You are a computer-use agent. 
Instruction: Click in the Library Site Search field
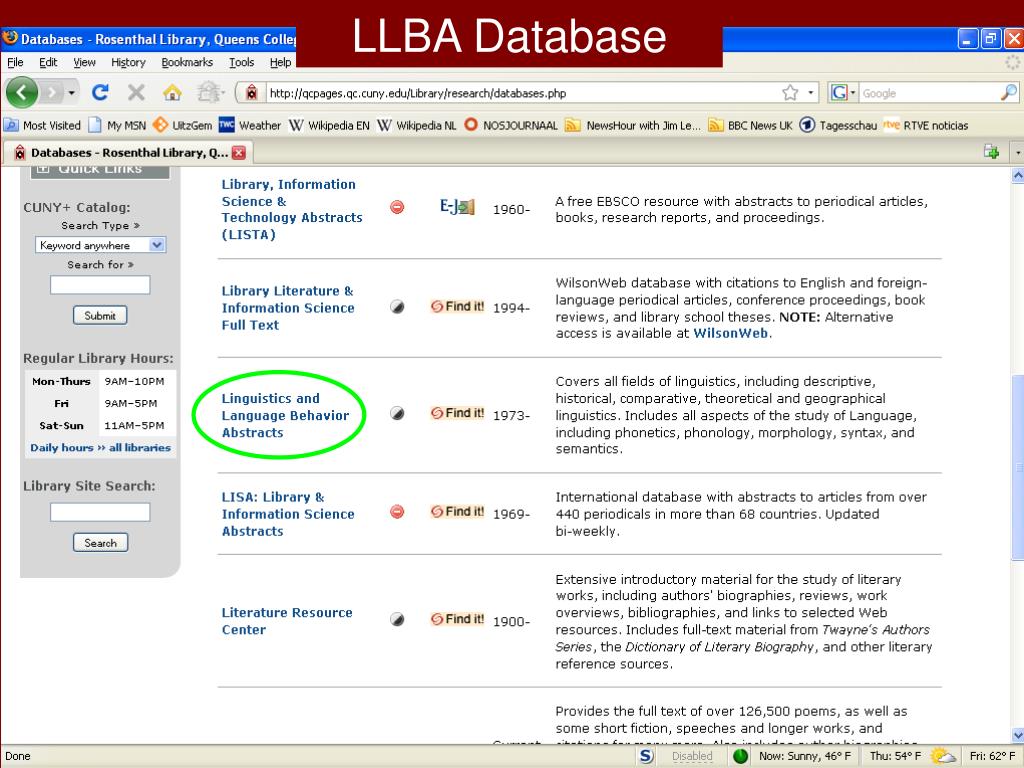click(100, 512)
